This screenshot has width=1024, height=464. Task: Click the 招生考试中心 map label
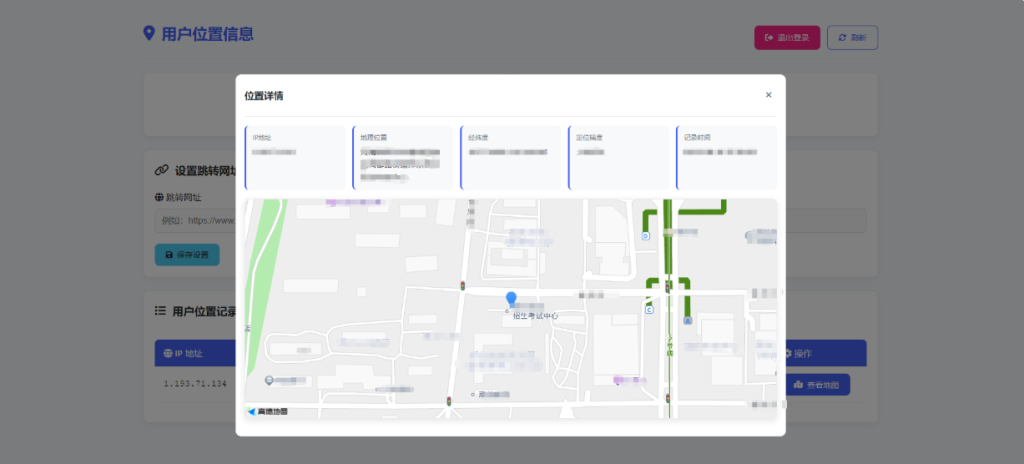click(x=535, y=316)
